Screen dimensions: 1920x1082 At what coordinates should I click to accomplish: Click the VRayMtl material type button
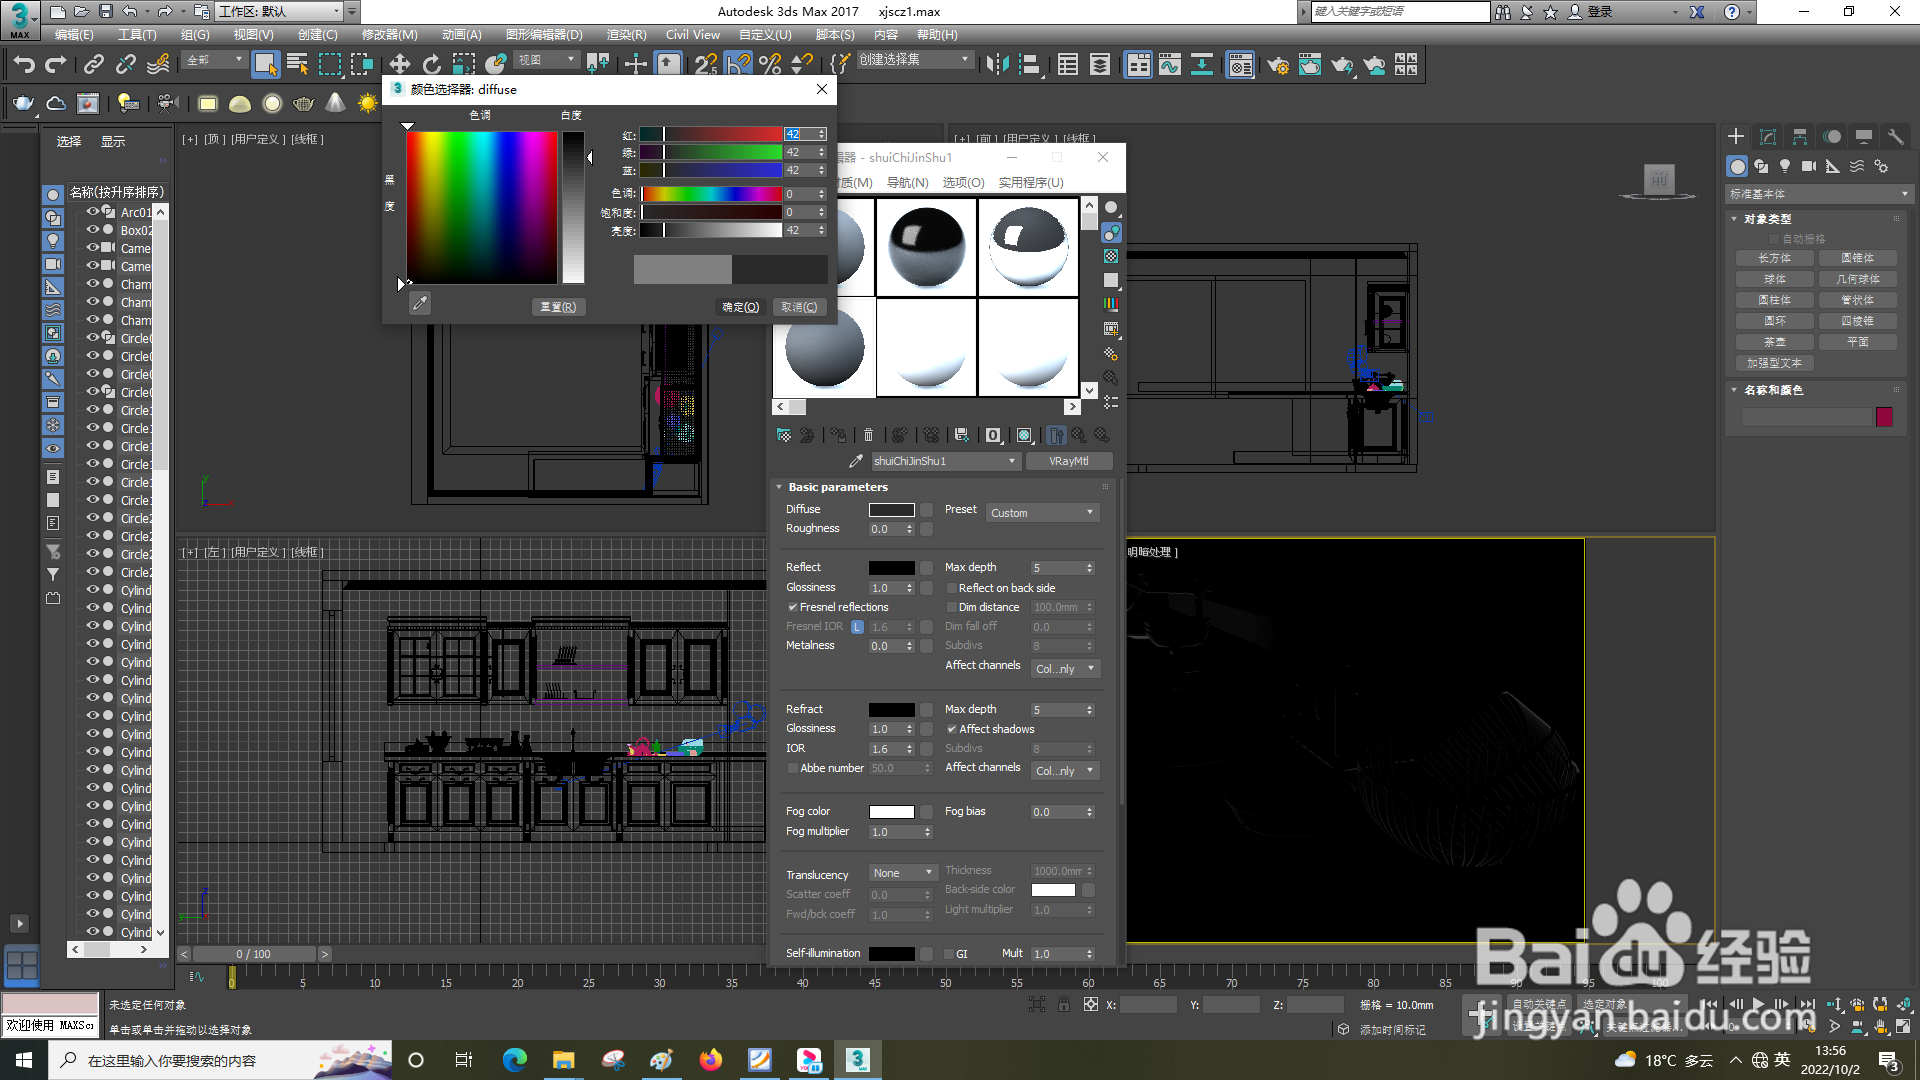(1069, 461)
